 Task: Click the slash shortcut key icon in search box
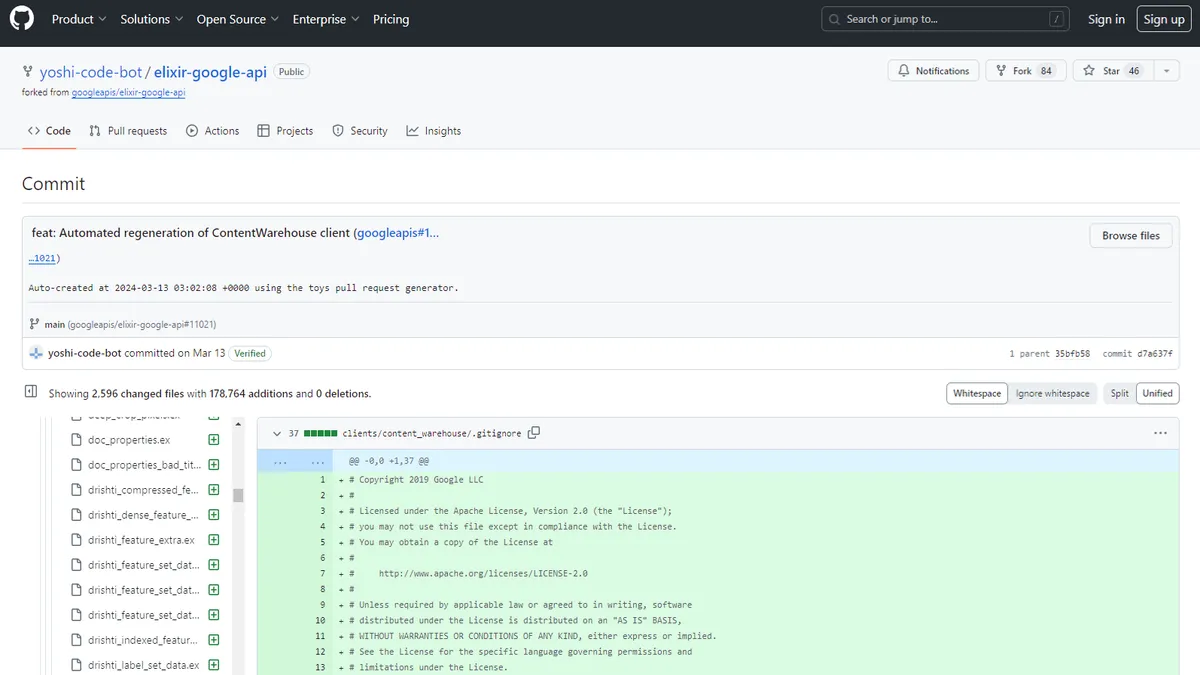click(x=1056, y=19)
